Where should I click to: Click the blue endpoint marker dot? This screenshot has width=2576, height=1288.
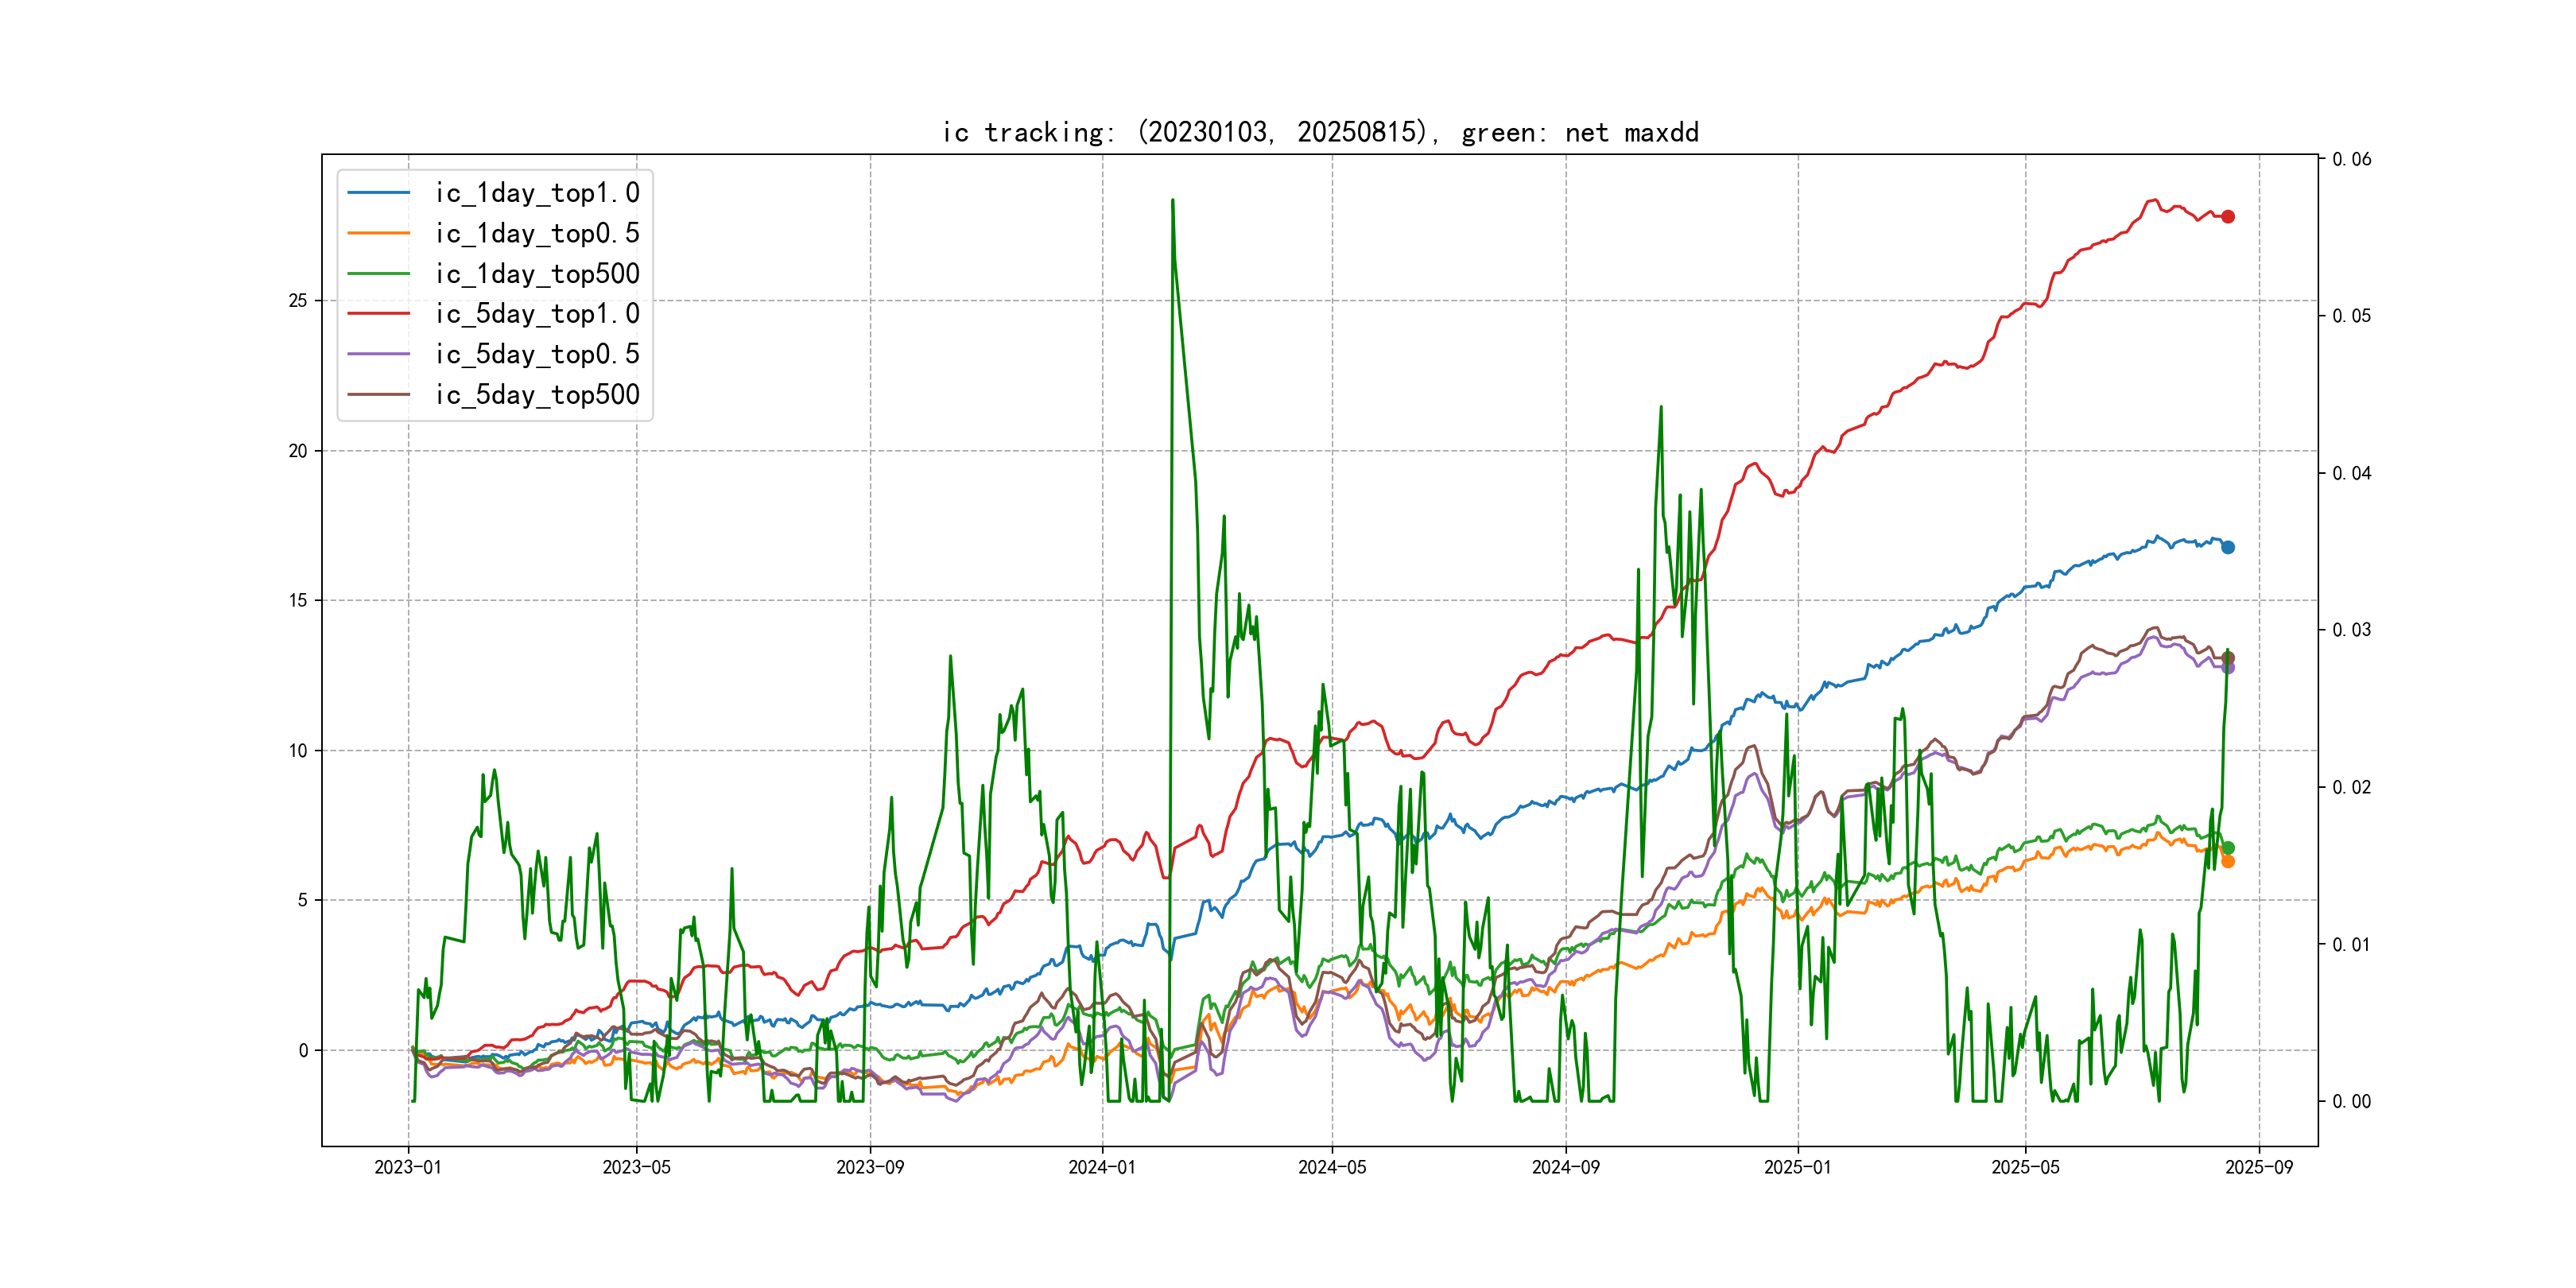tap(2228, 547)
